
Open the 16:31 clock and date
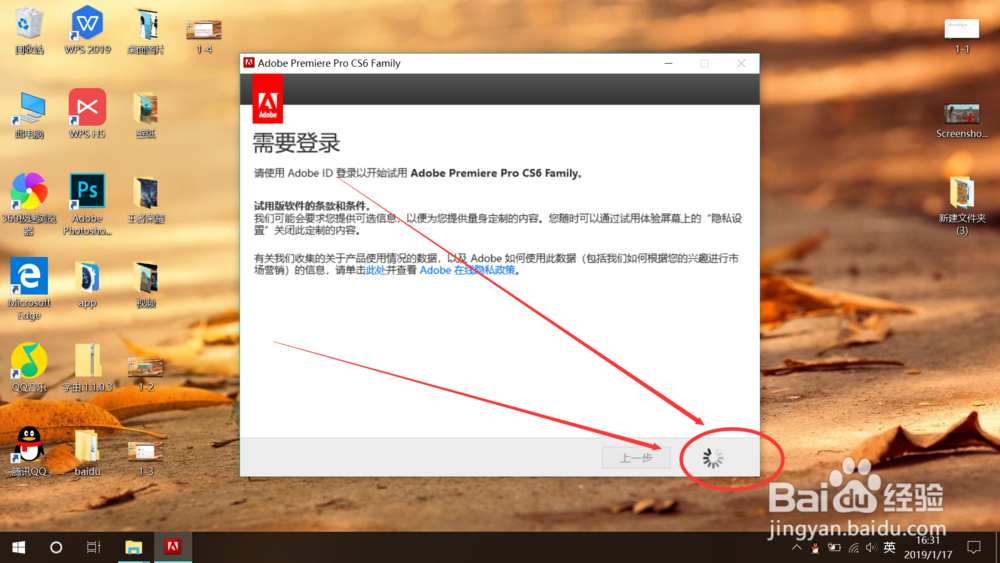coord(927,547)
